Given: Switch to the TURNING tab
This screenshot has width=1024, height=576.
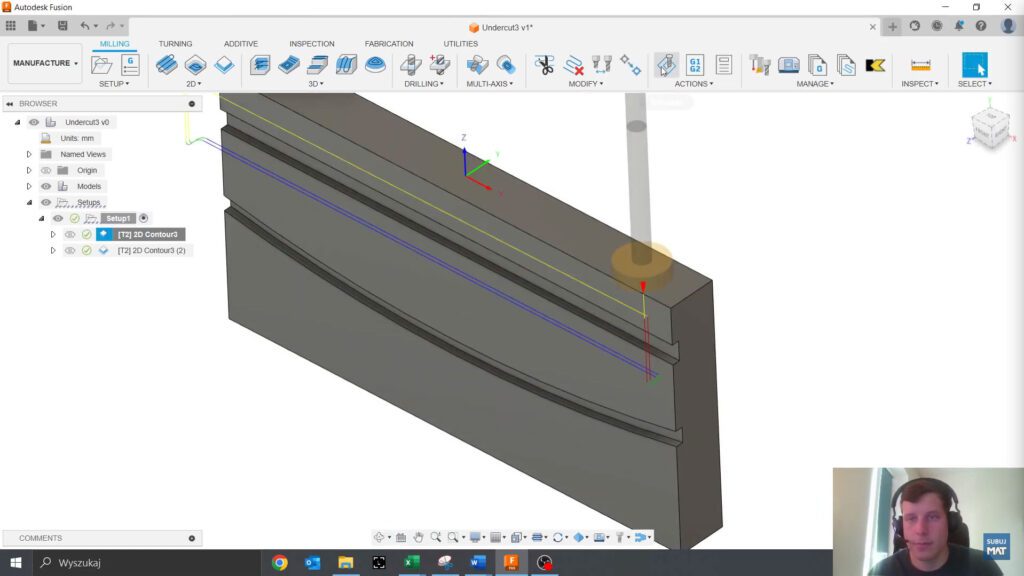Looking at the screenshot, I should point(176,44).
